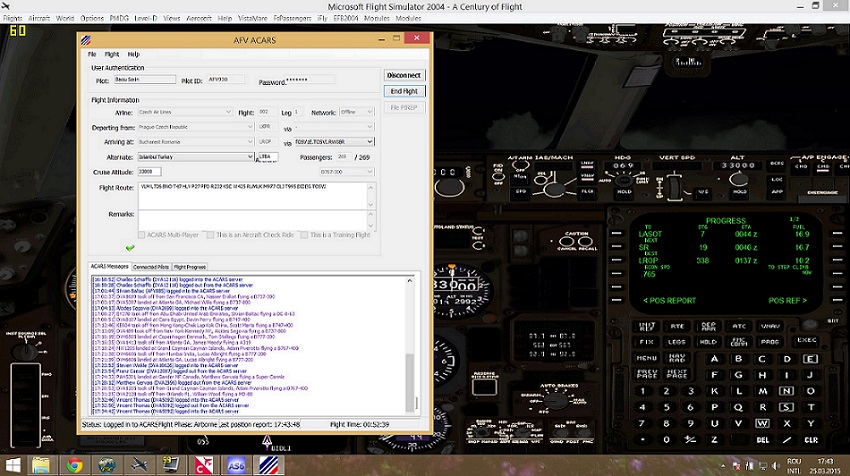The width and height of the screenshot is (850, 476).
Task: Expand the Network dropdown
Action: pyautogui.click(x=370, y=112)
